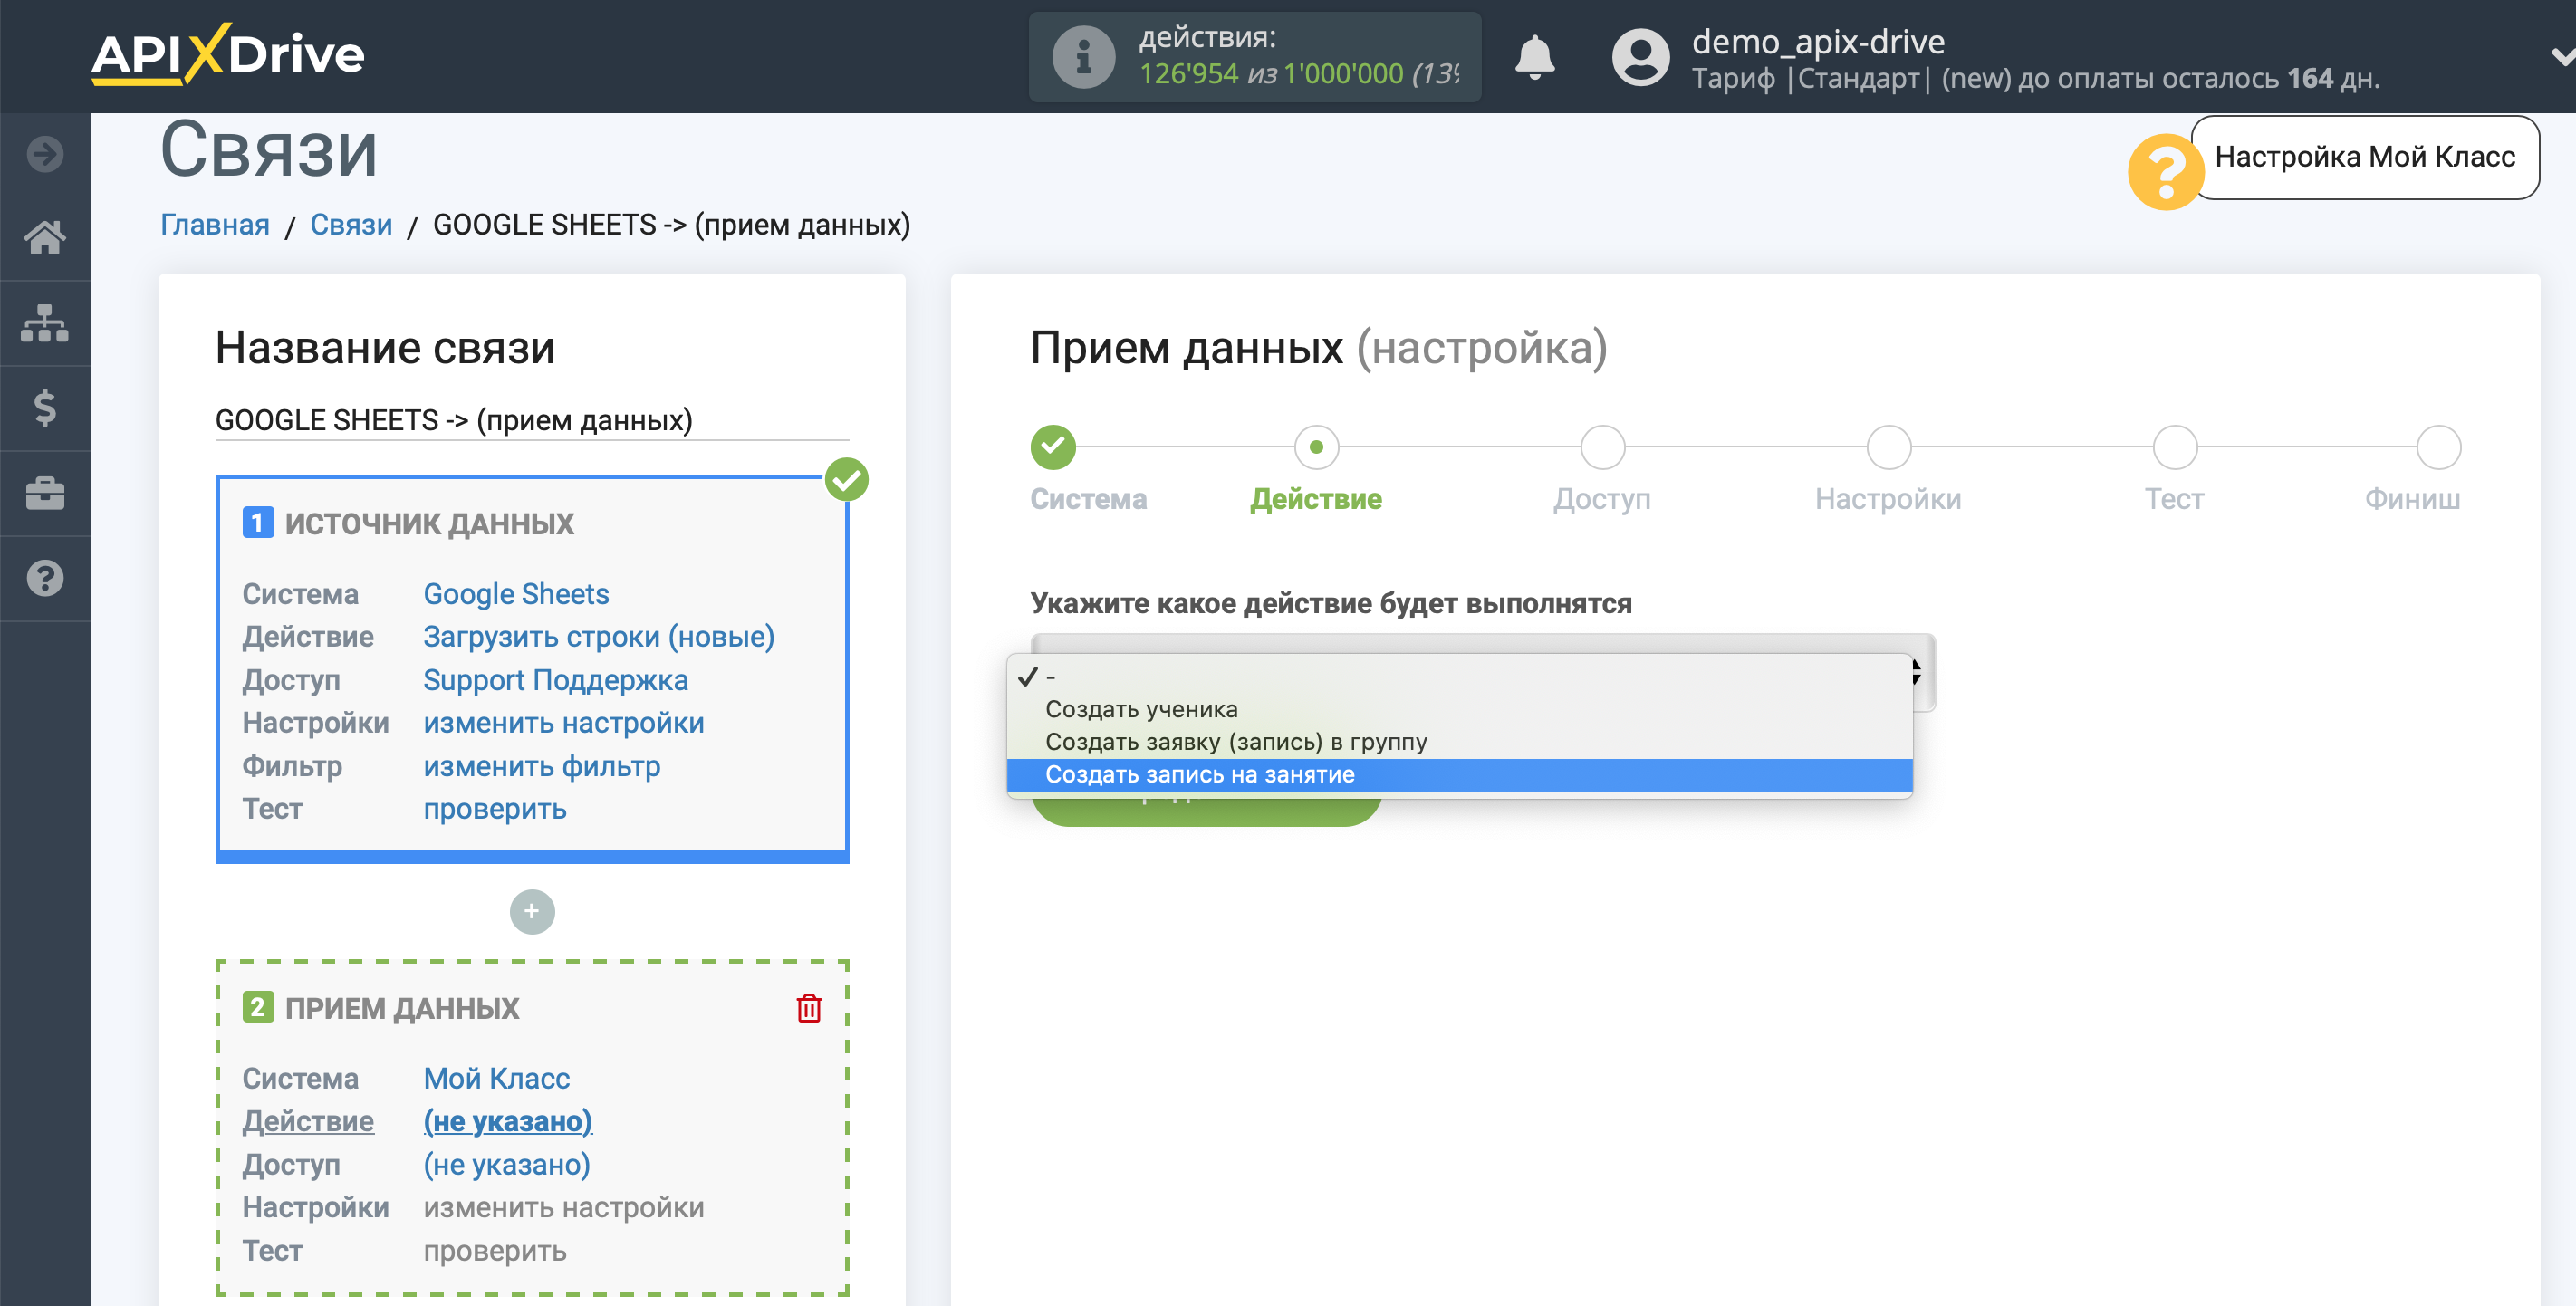Click 'изменить фильтр' link

[541, 766]
